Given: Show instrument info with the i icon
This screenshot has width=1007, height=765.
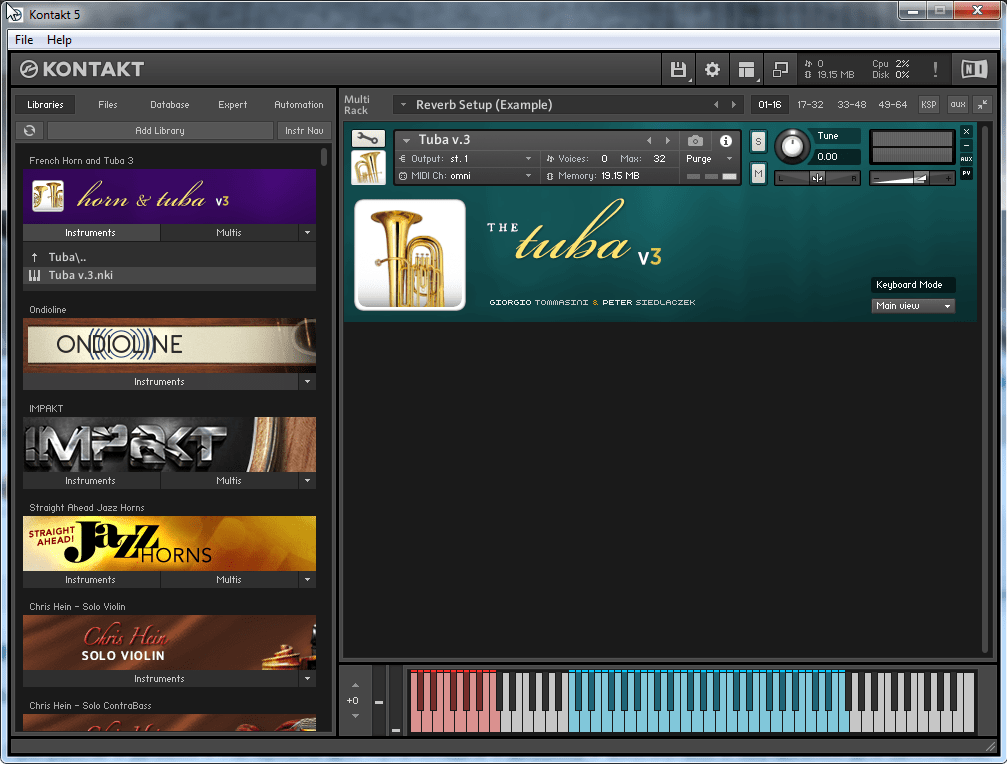Looking at the screenshot, I should (x=726, y=141).
